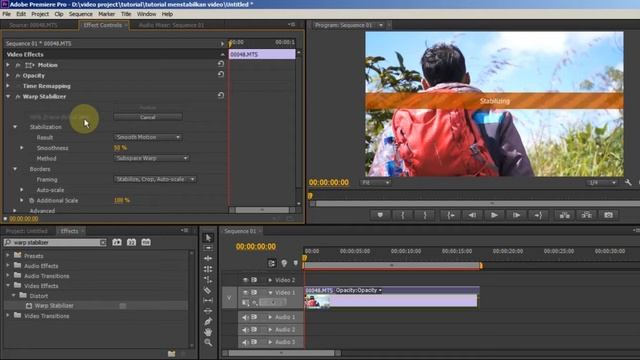Reset the Warp Stabilizer effect
640x360 pixels.
pyautogui.click(x=221, y=96)
